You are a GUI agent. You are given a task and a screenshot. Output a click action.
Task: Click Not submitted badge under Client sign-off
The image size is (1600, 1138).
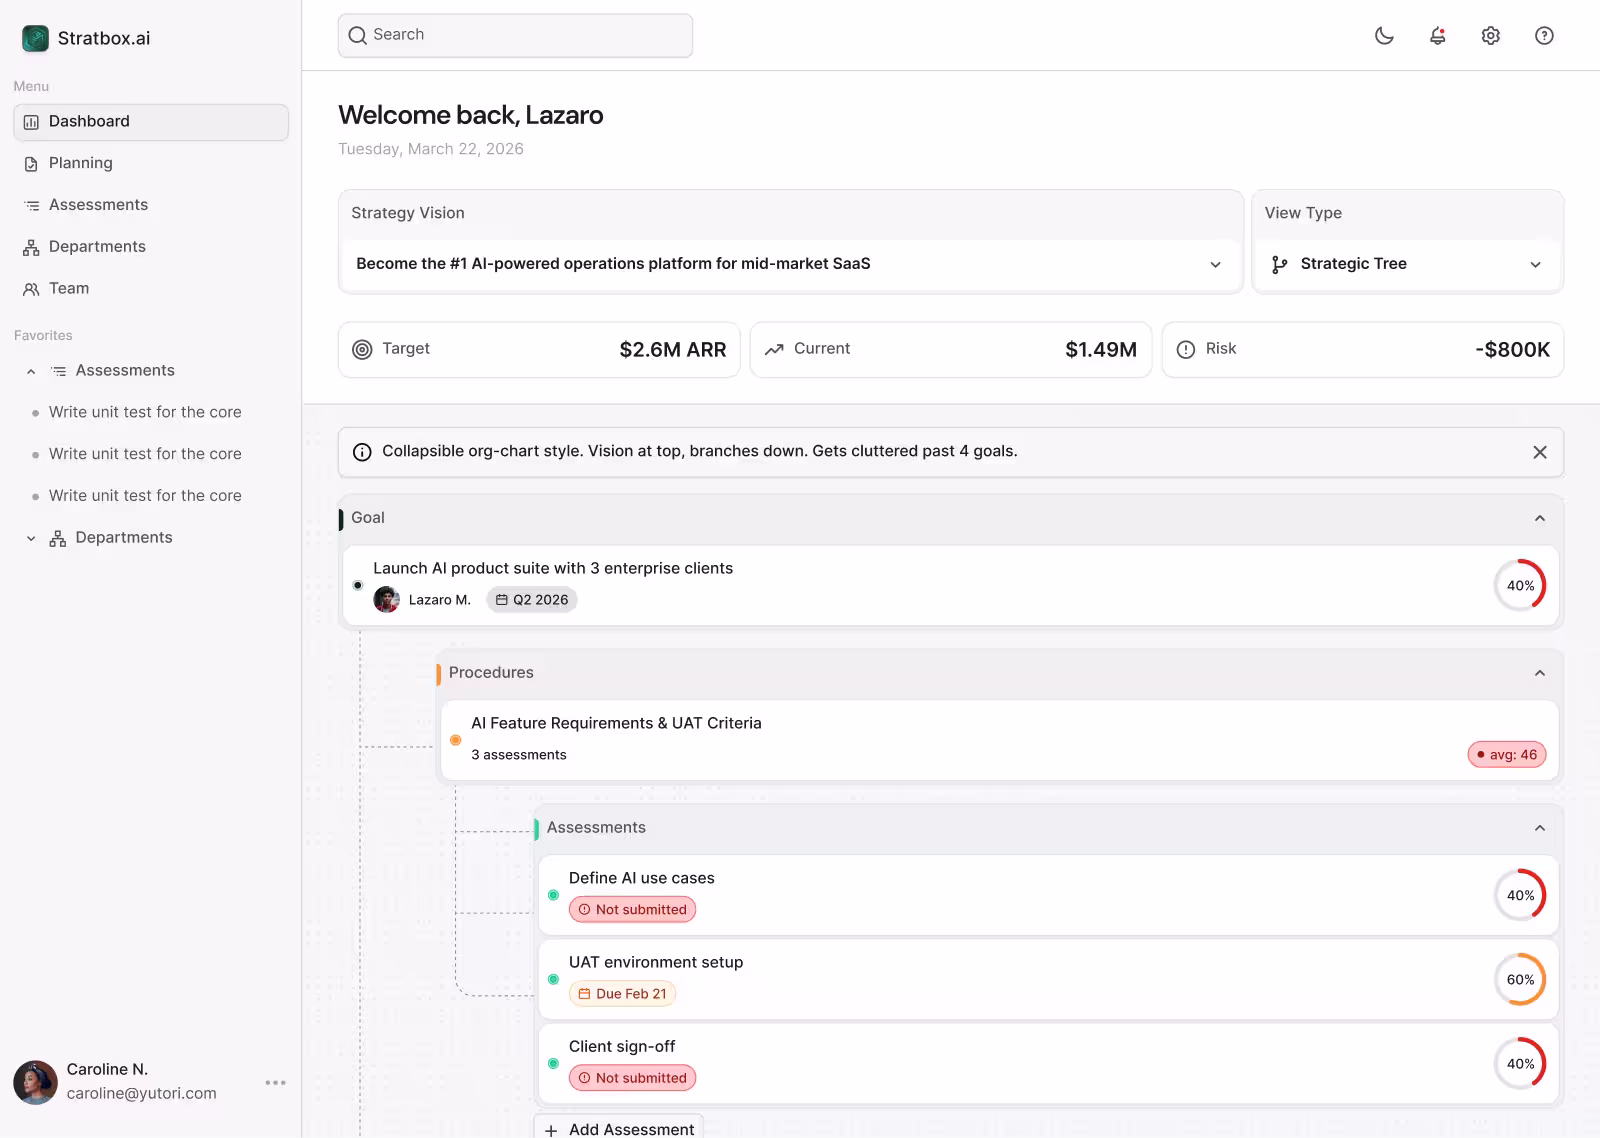click(x=632, y=1078)
